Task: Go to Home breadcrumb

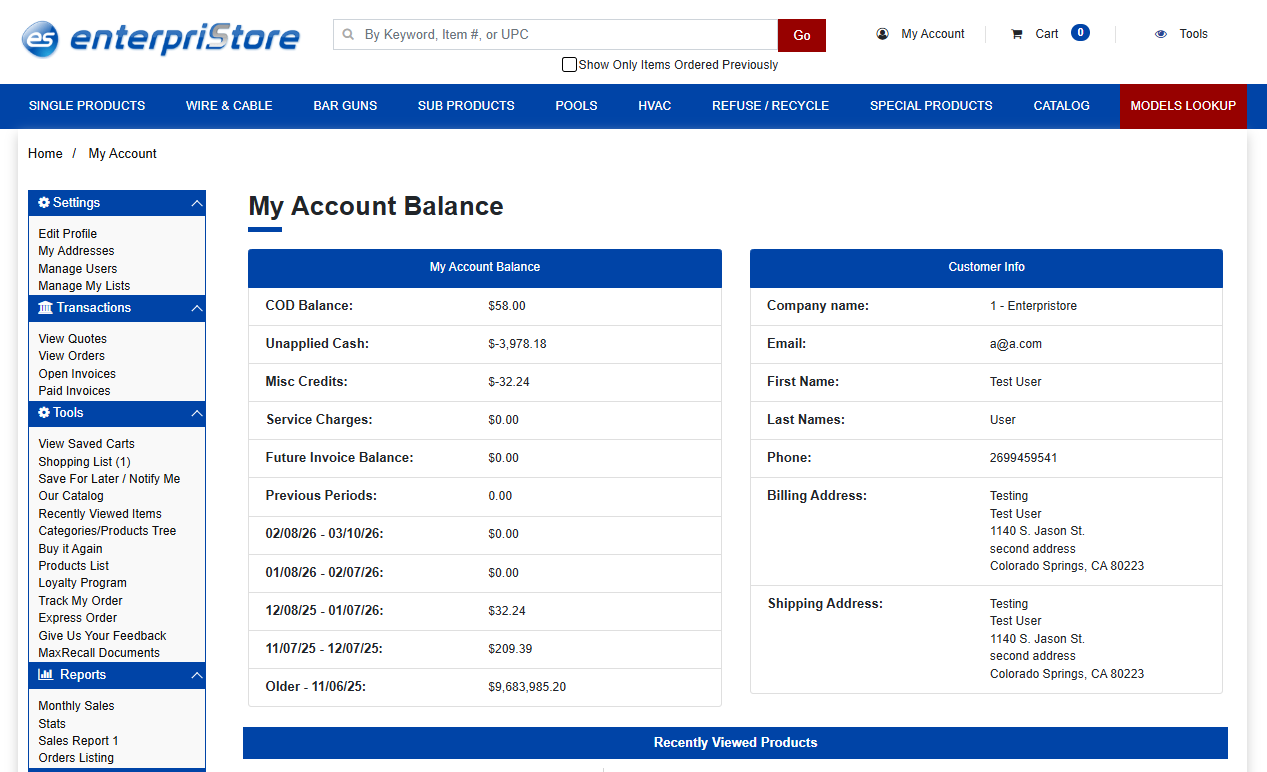Action: (x=45, y=154)
